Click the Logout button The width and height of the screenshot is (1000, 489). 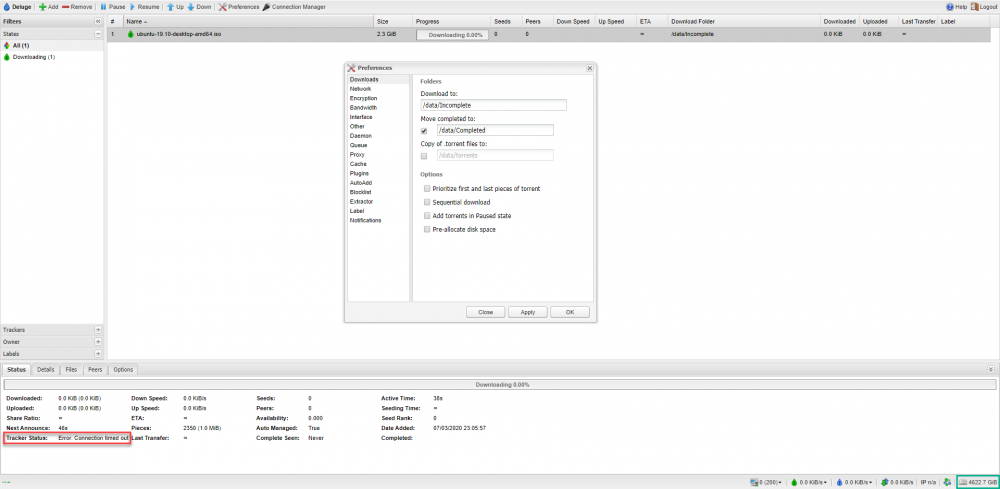click(983, 6)
